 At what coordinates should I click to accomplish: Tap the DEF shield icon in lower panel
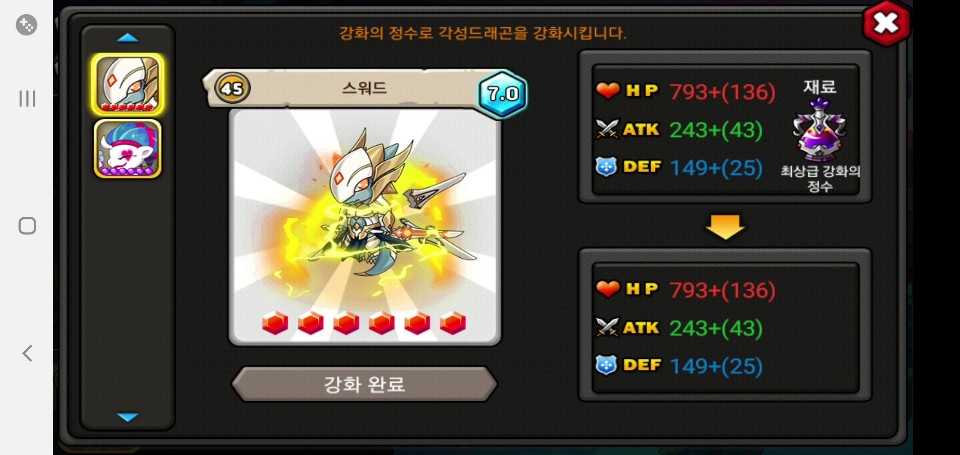click(606, 366)
